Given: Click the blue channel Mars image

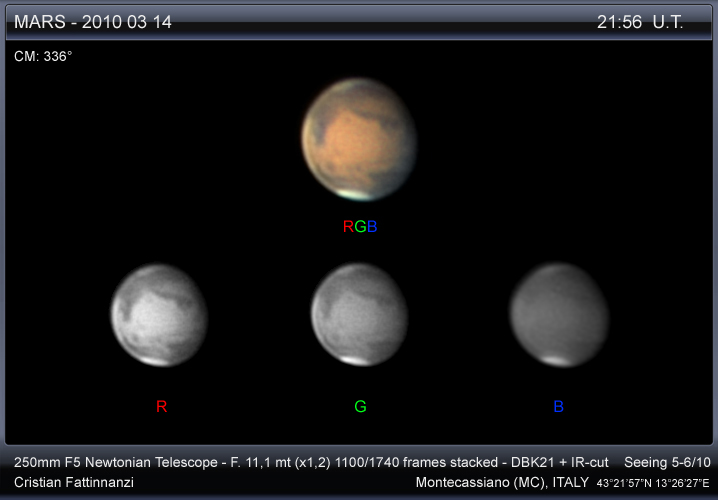Looking at the screenshot, I should point(560,315).
